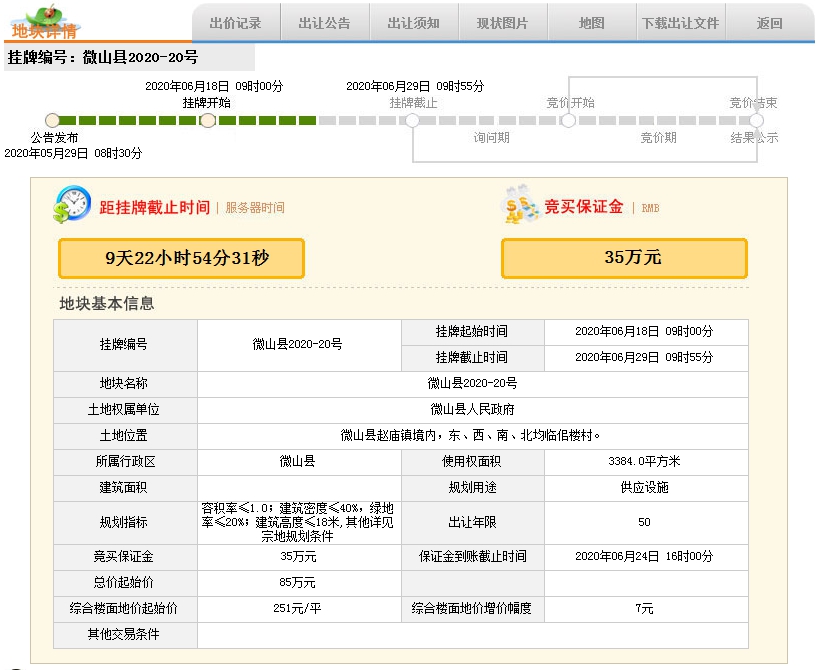The width and height of the screenshot is (820, 670).
Task: Click the 所属行政区 value 微山县
Action: (x=298, y=461)
